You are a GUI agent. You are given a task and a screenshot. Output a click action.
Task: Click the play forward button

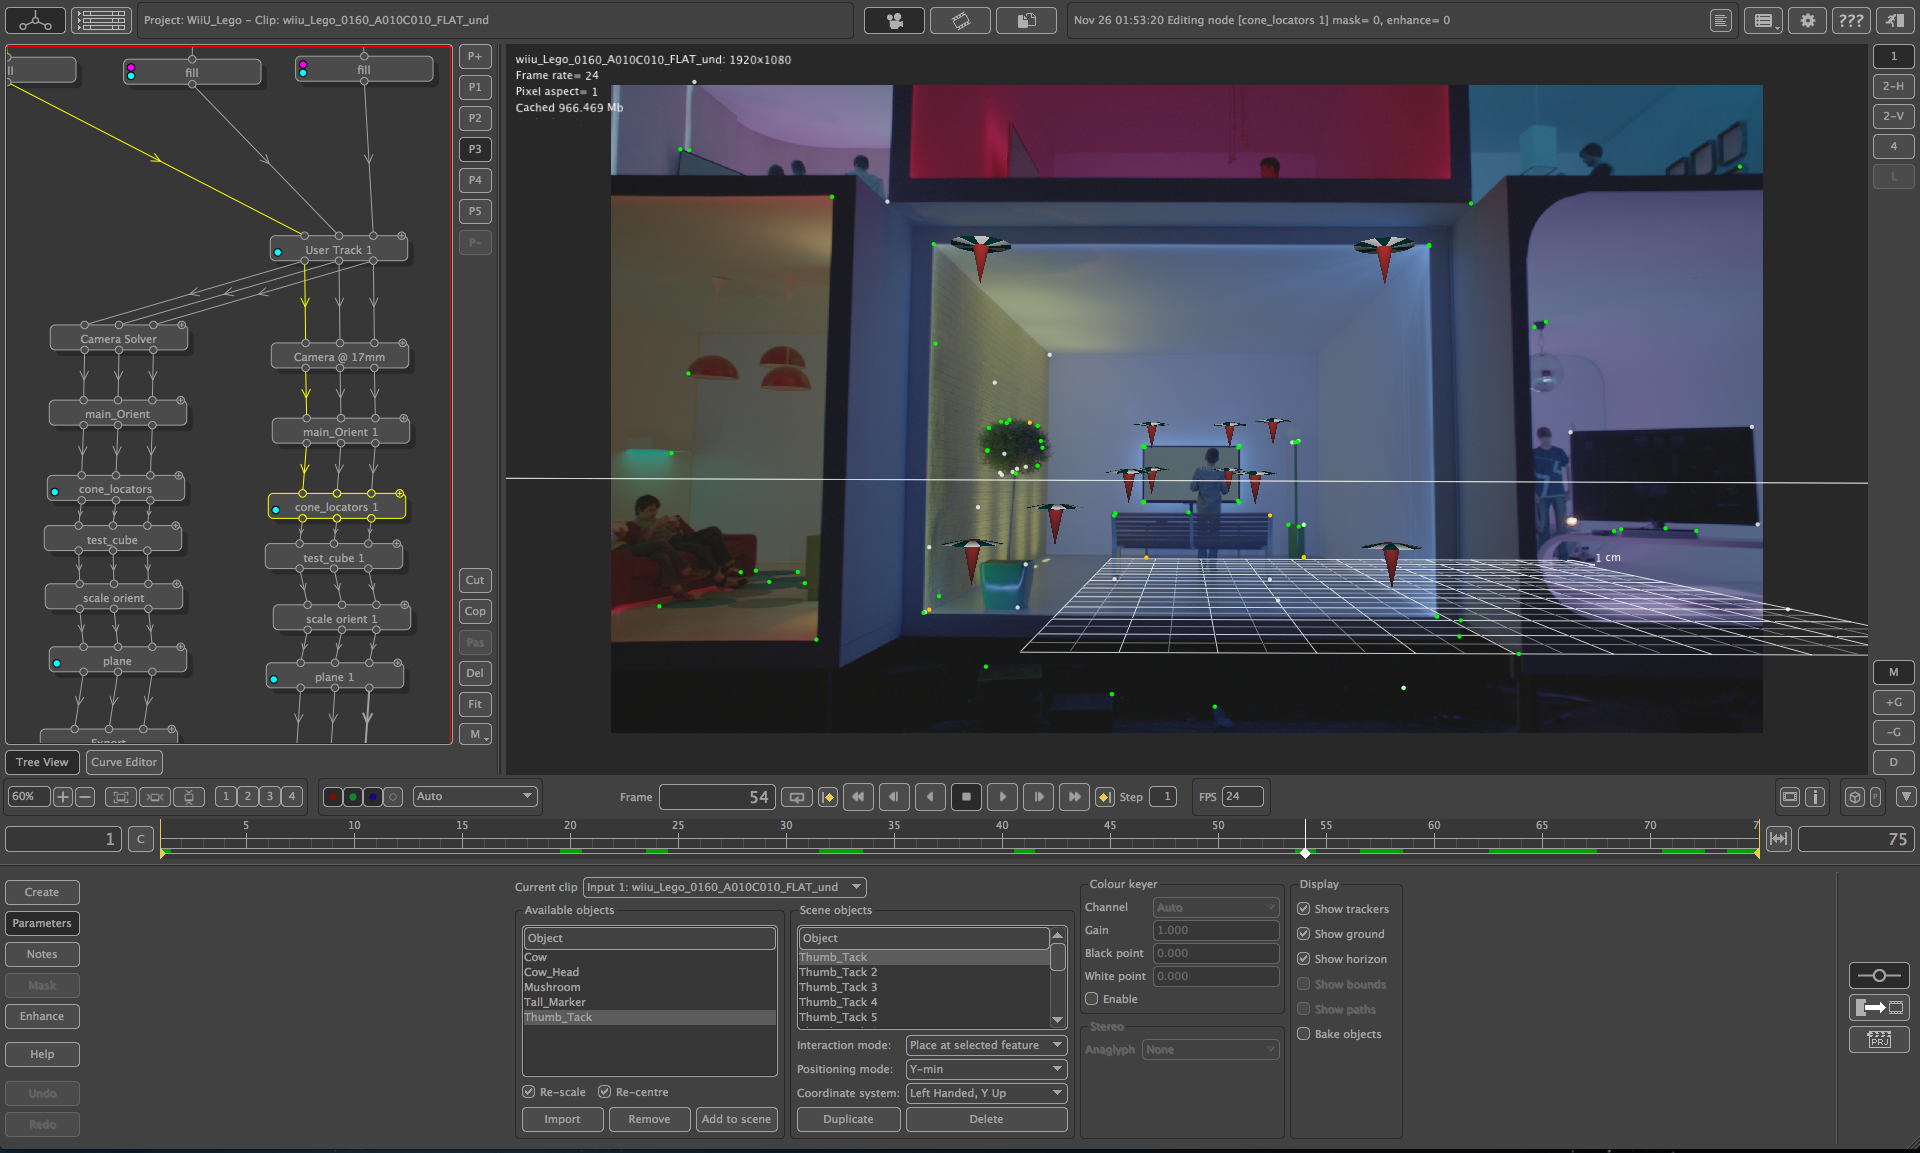click(x=1002, y=797)
